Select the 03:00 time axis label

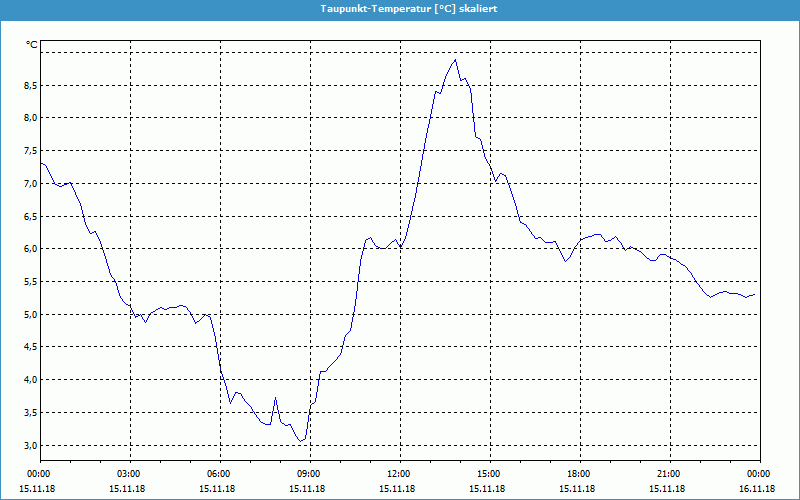click(x=129, y=474)
